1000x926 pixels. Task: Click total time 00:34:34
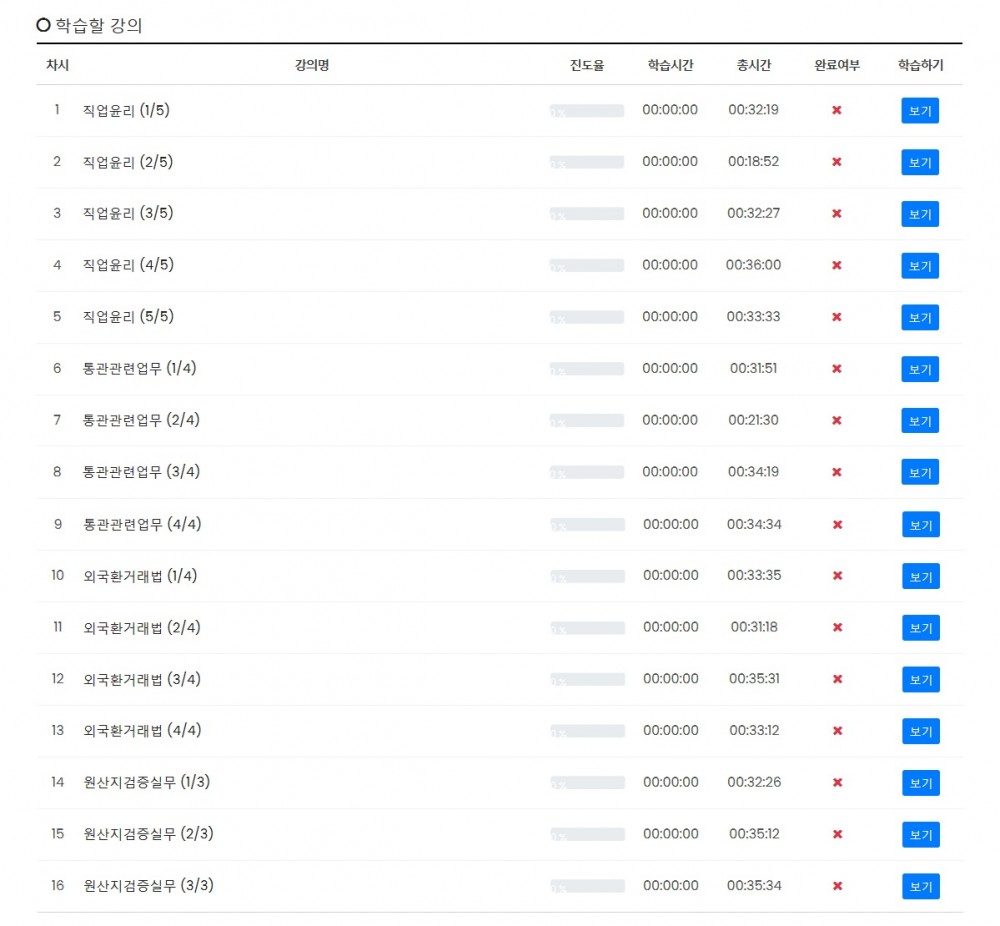click(x=754, y=524)
